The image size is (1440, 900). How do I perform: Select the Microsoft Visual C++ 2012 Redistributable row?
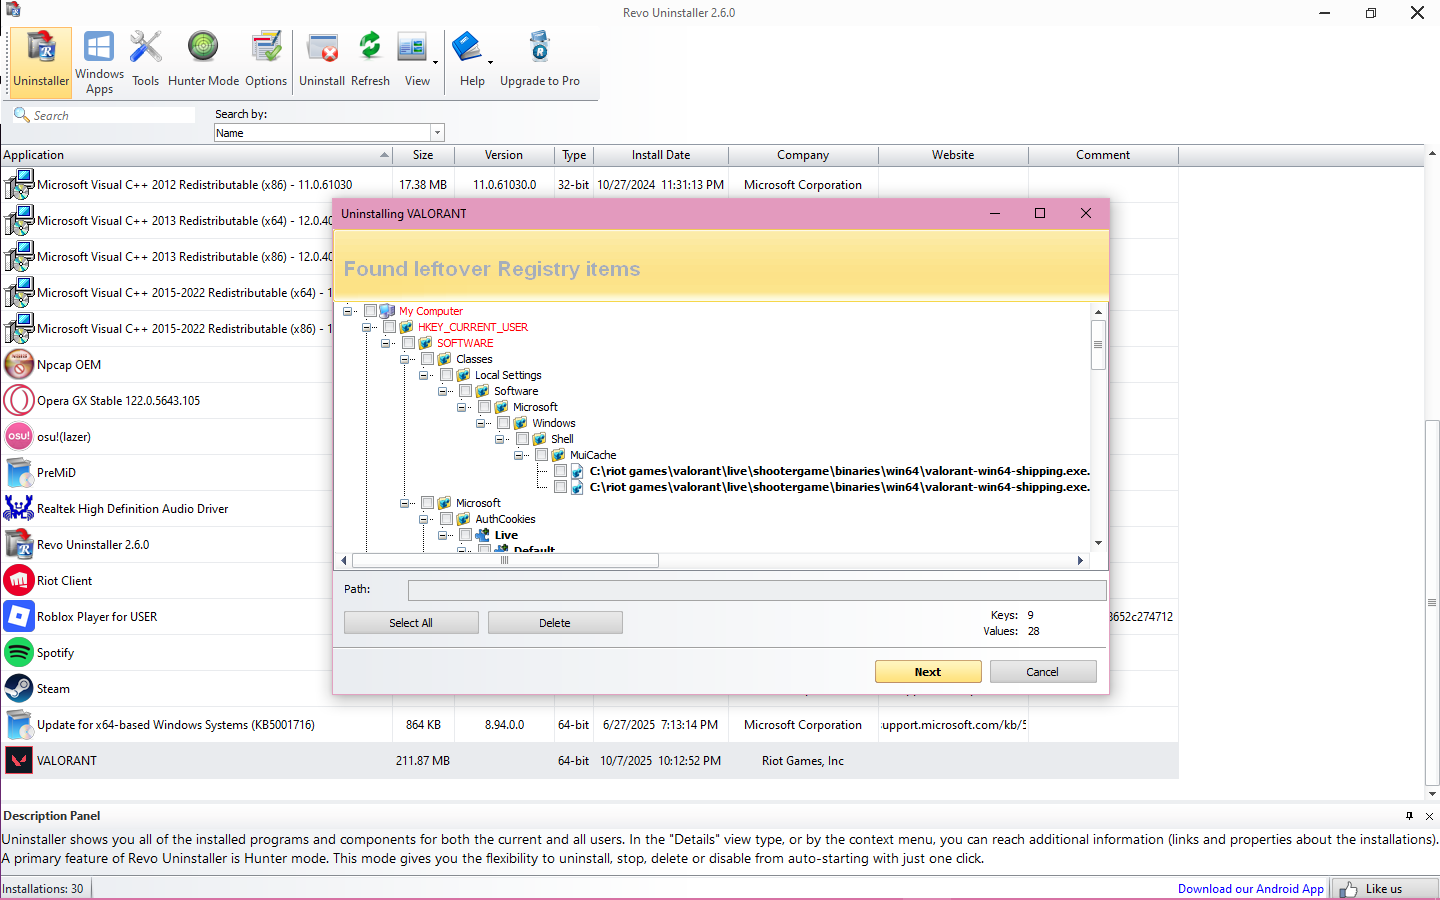click(589, 185)
